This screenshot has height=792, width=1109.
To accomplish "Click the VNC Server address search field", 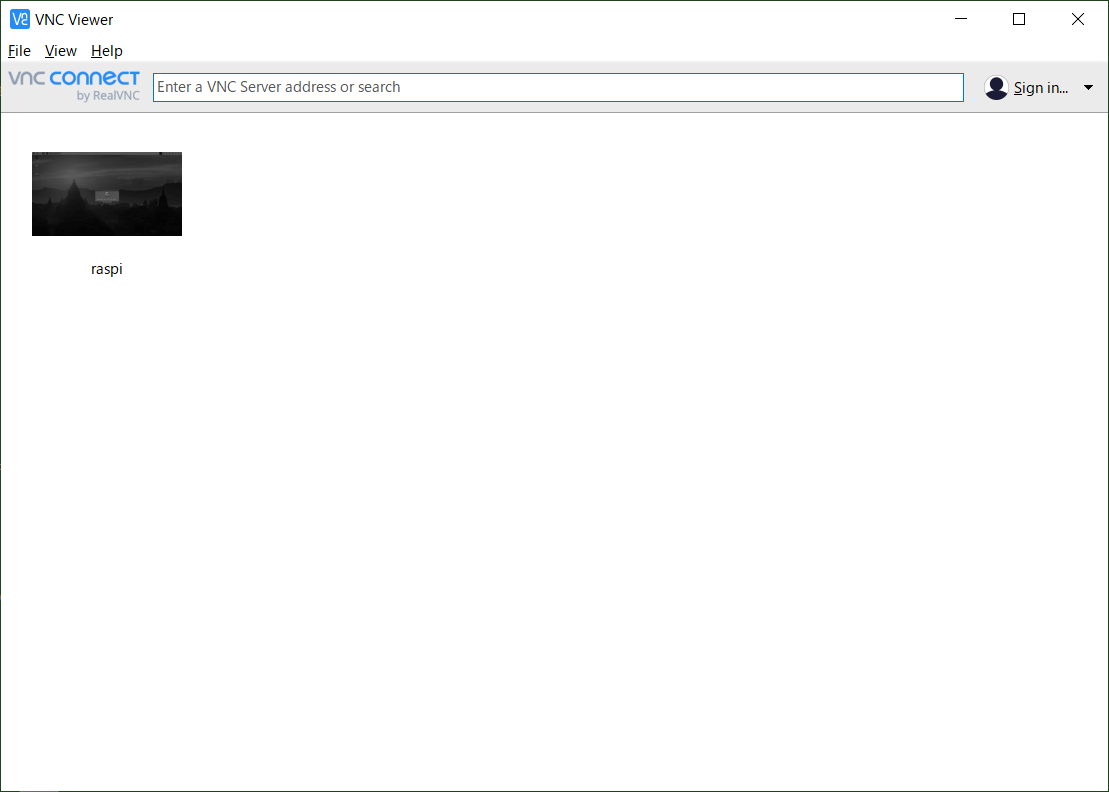I will (x=558, y=87).
